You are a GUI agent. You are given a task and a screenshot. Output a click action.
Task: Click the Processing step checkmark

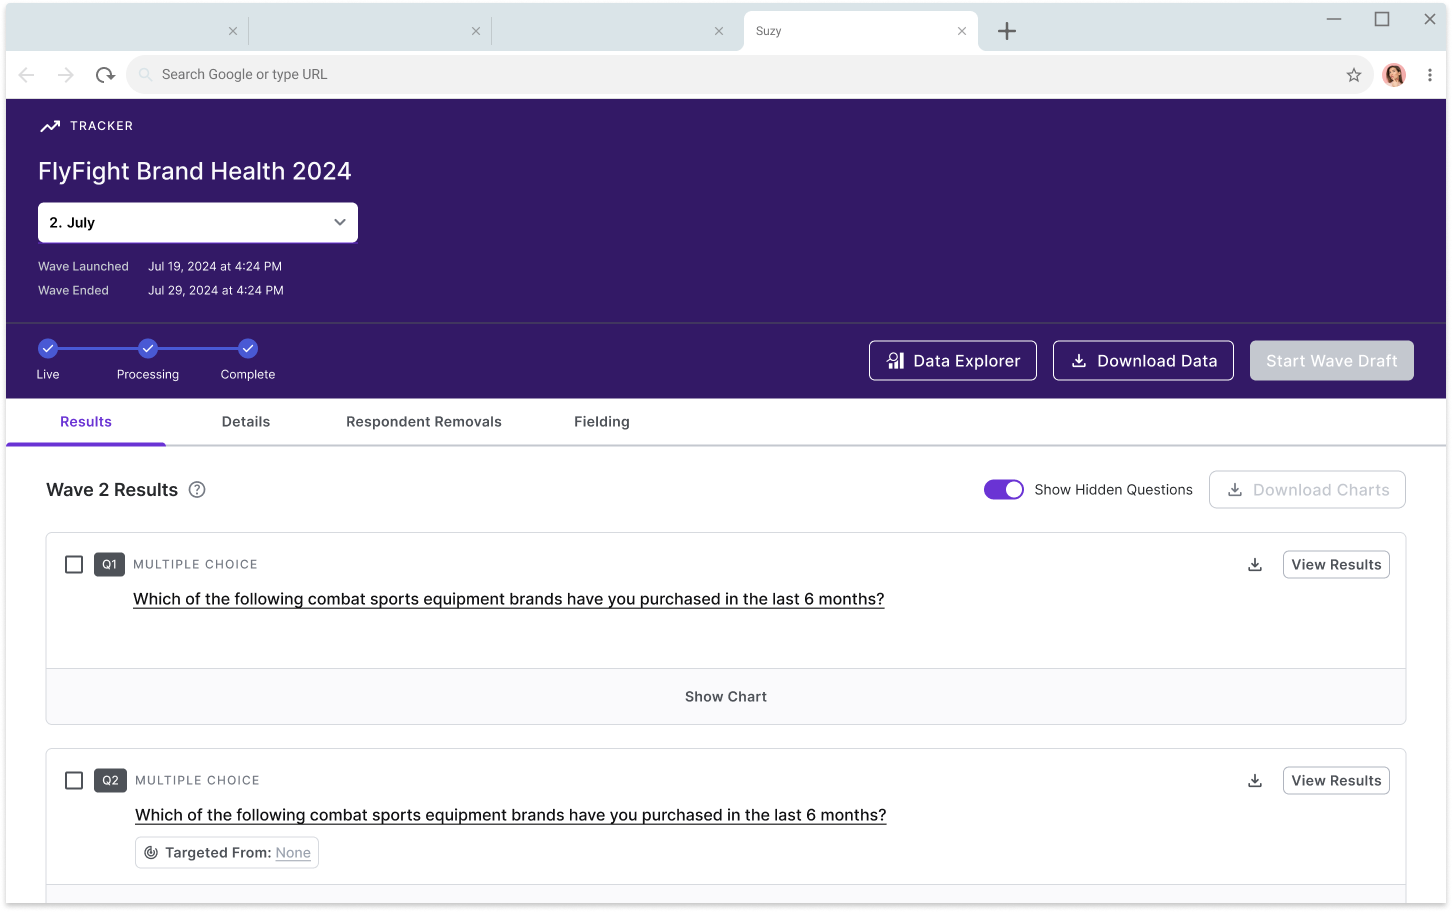148,348
